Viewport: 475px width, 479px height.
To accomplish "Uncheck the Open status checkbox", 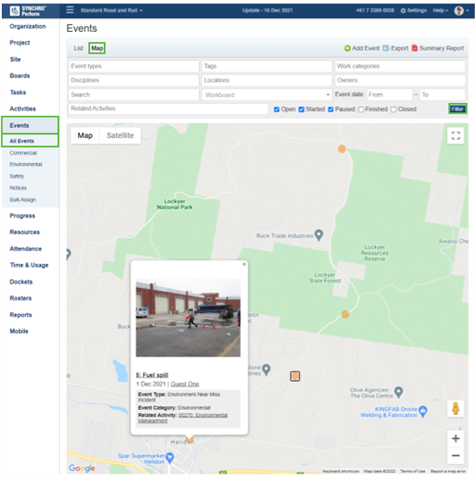I will coord(277,109).
